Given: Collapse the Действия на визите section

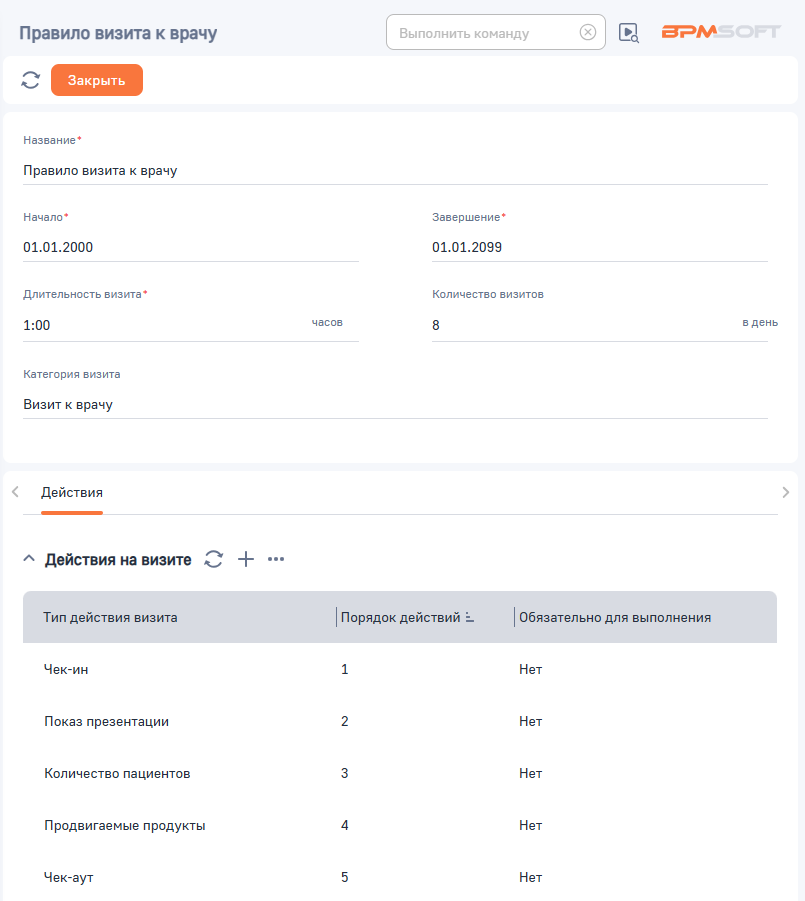Looking at the screenshot, I should [29, 559].
